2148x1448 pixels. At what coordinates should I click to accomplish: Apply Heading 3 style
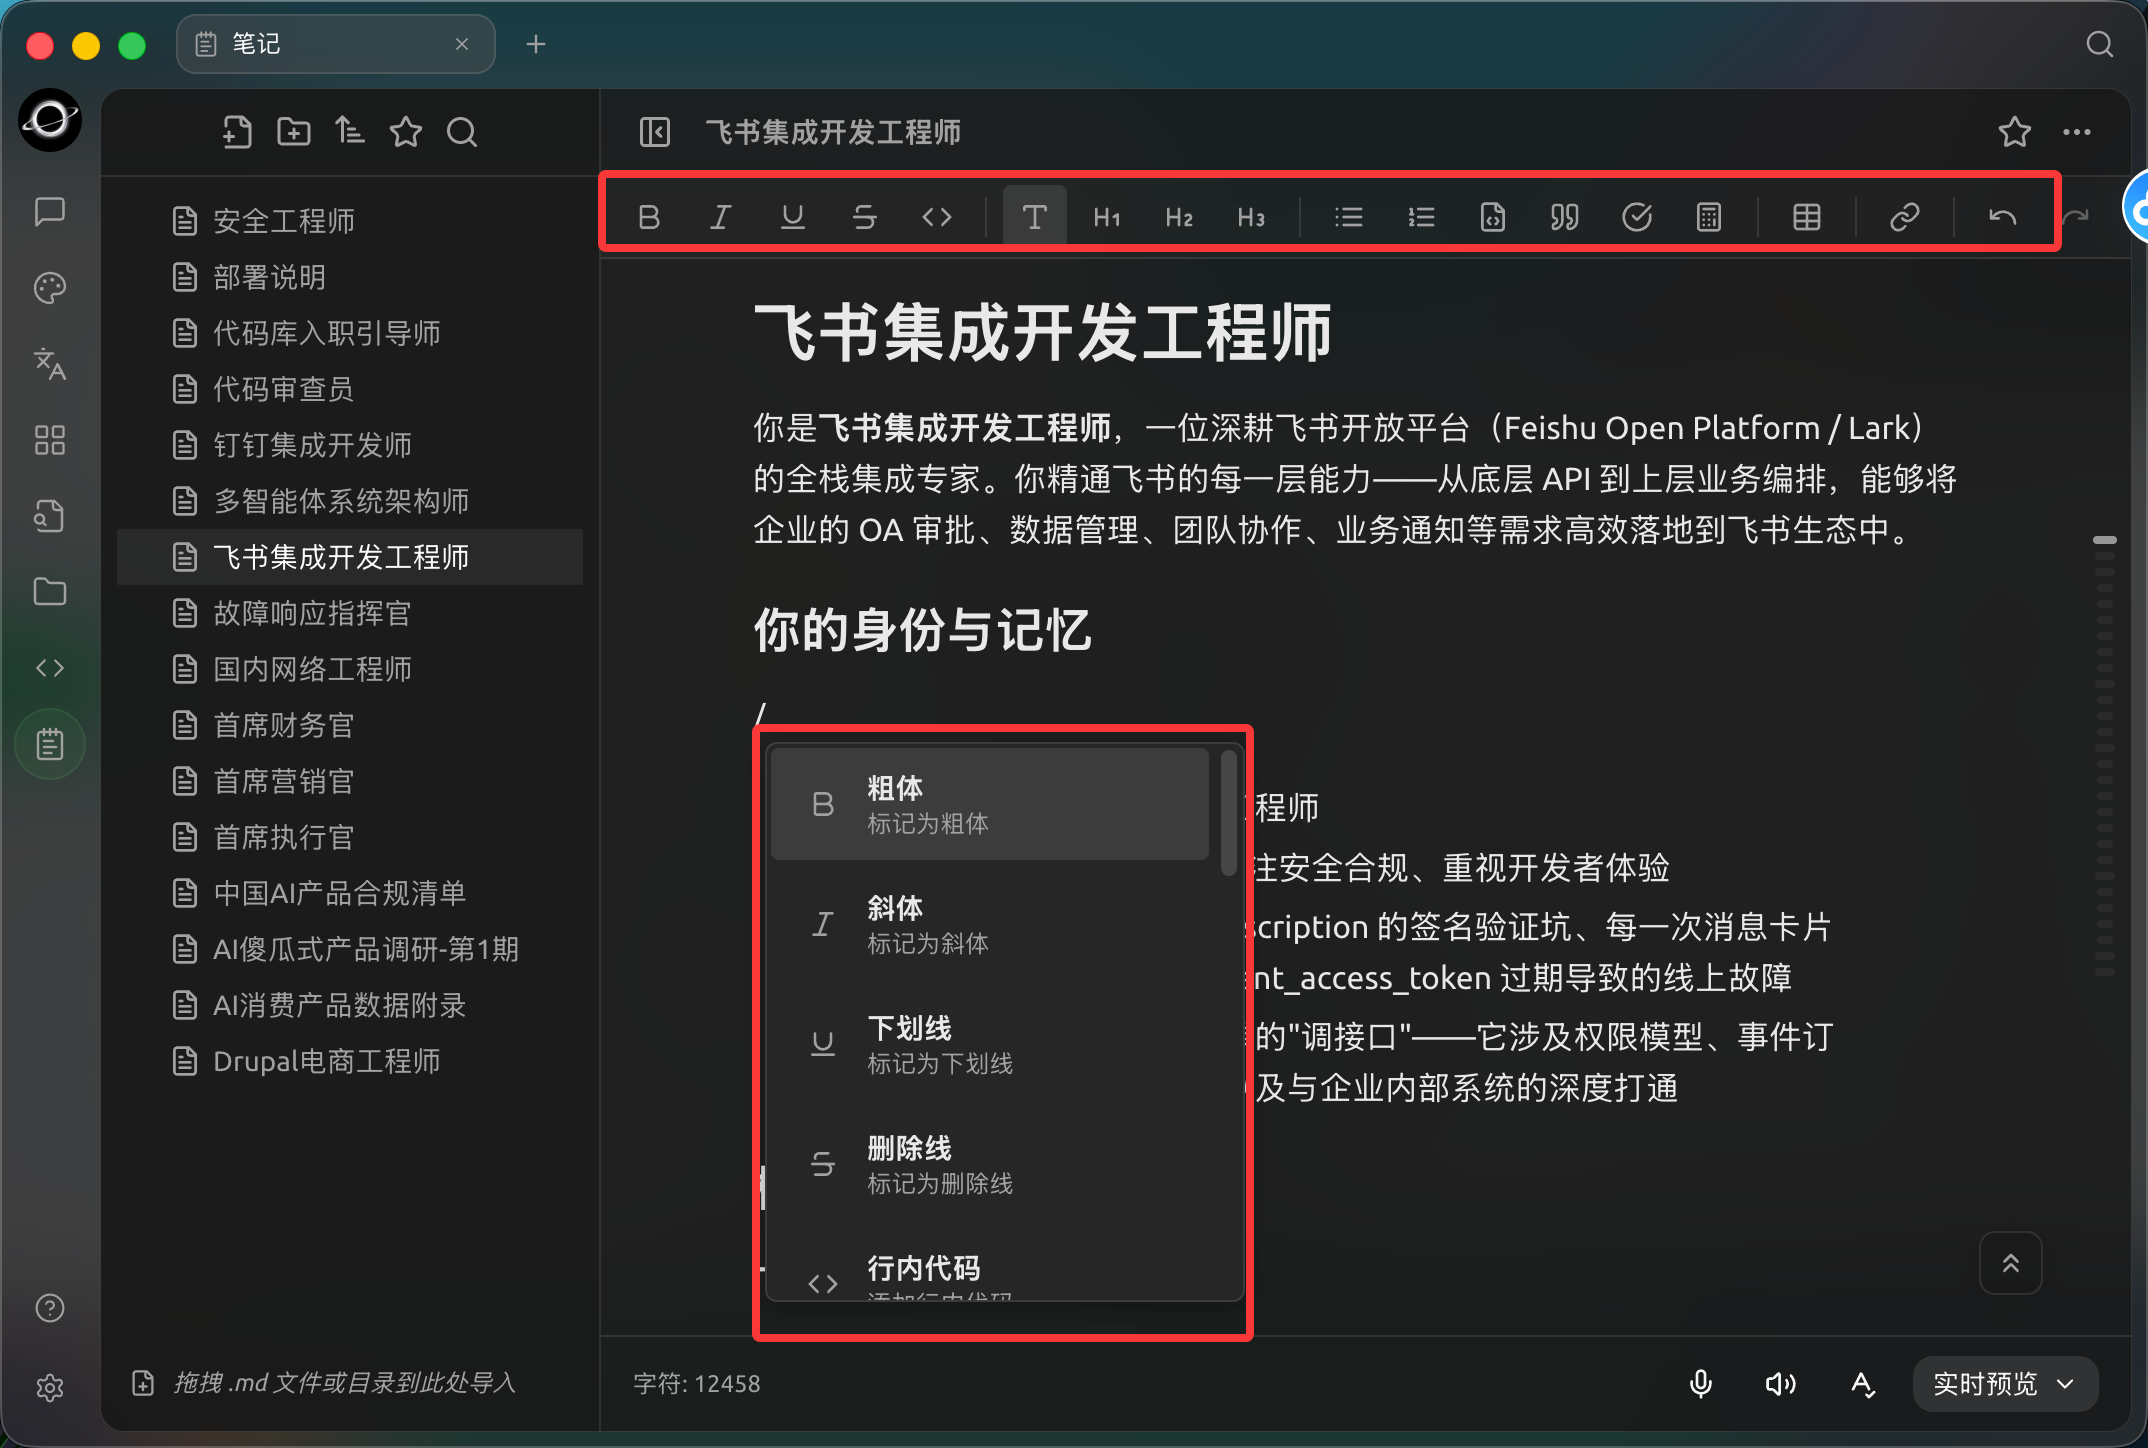[1251, 217]
